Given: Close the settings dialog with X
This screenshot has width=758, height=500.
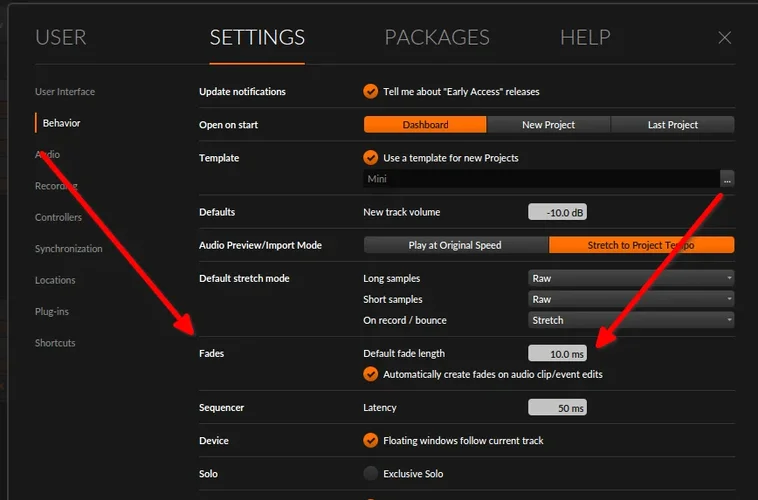Looking at the screenshot, I should pos(725,38).
